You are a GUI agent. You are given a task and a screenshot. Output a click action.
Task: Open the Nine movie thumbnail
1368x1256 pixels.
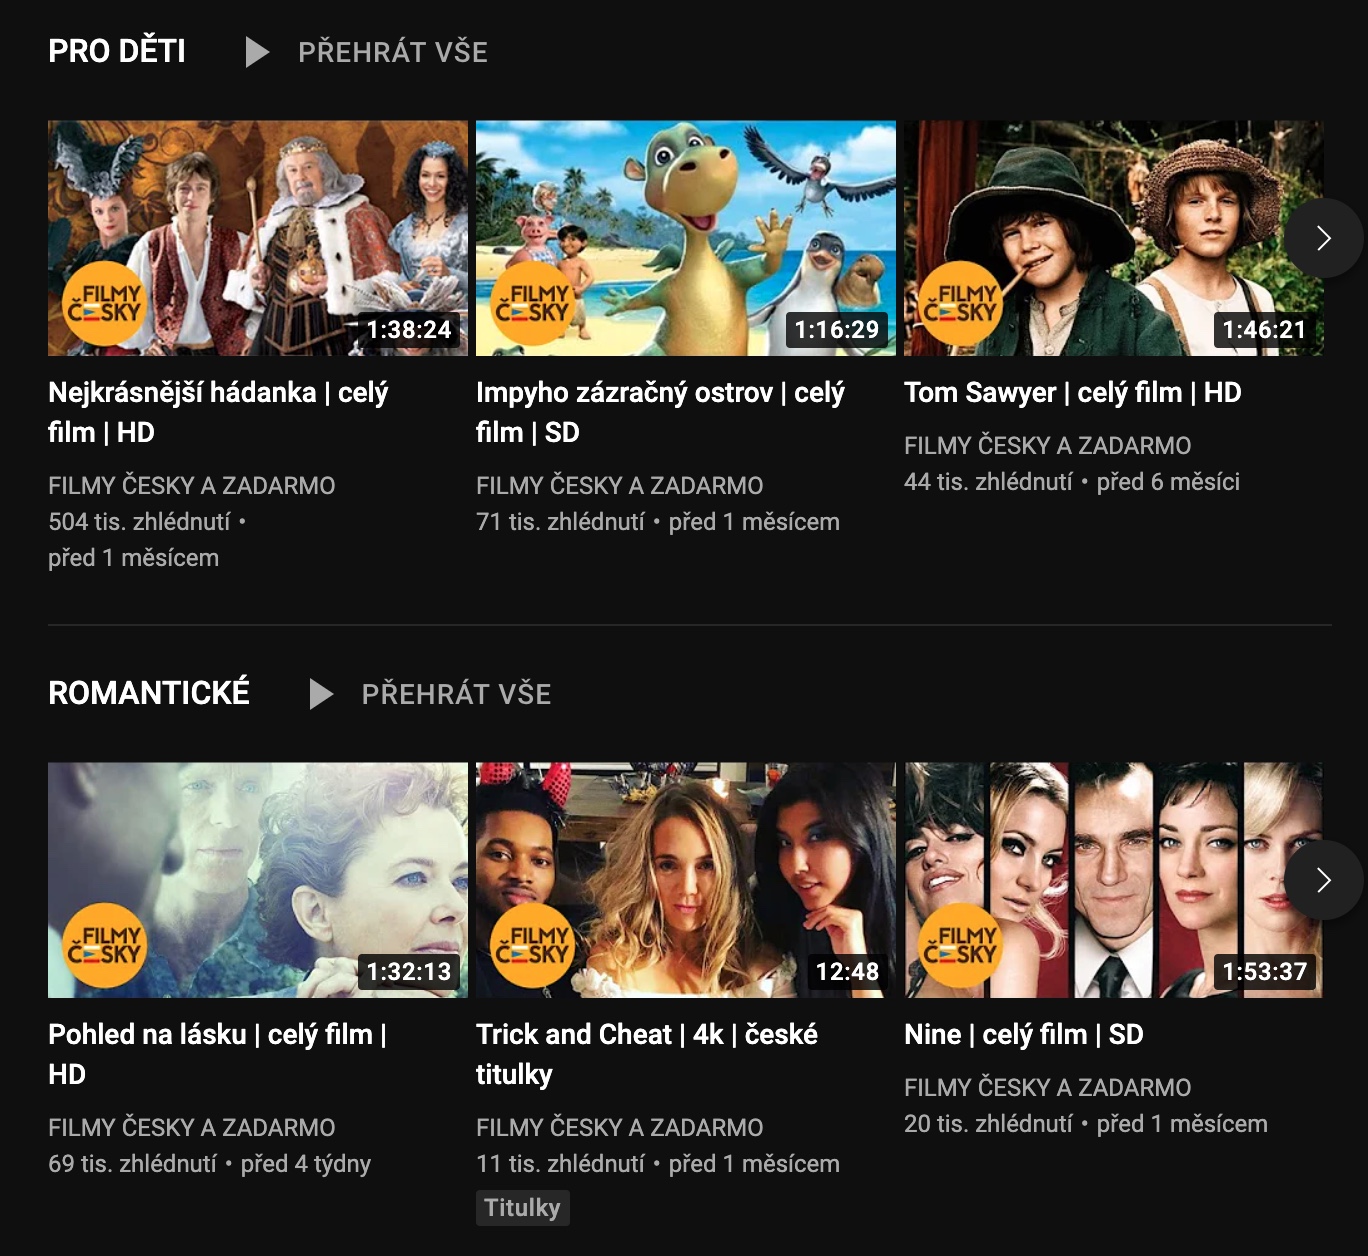pyautogui.click(x=1114, y=880)
